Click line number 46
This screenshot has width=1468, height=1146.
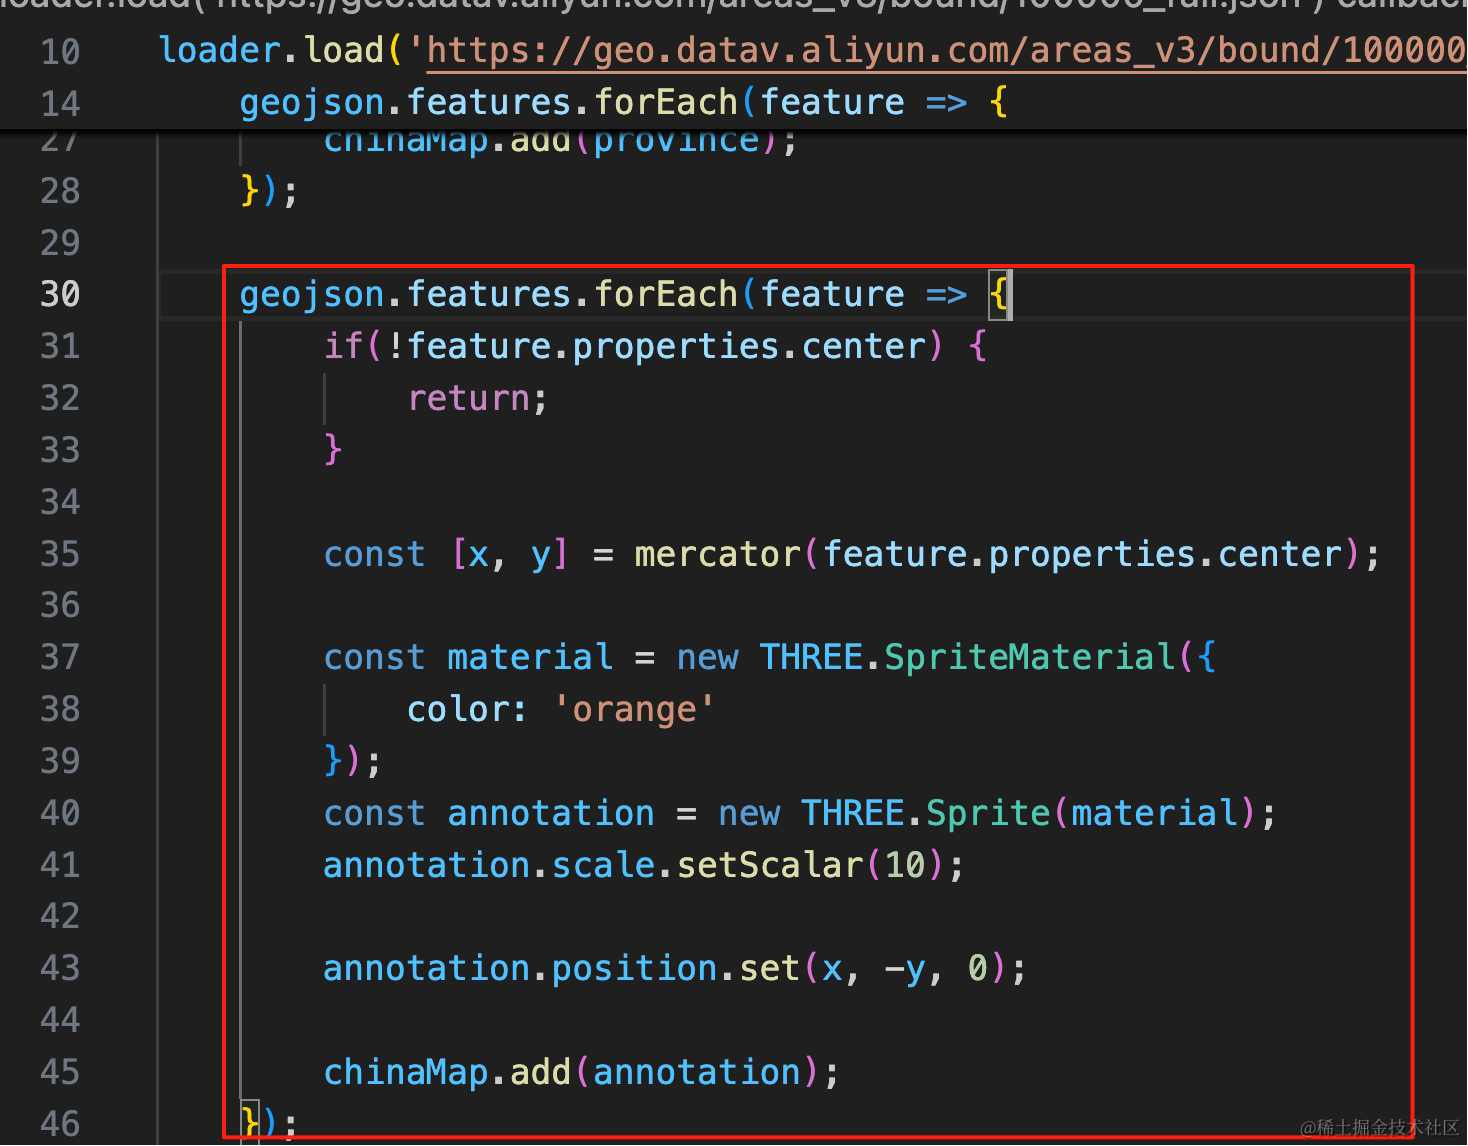[x=60, y=1124]
